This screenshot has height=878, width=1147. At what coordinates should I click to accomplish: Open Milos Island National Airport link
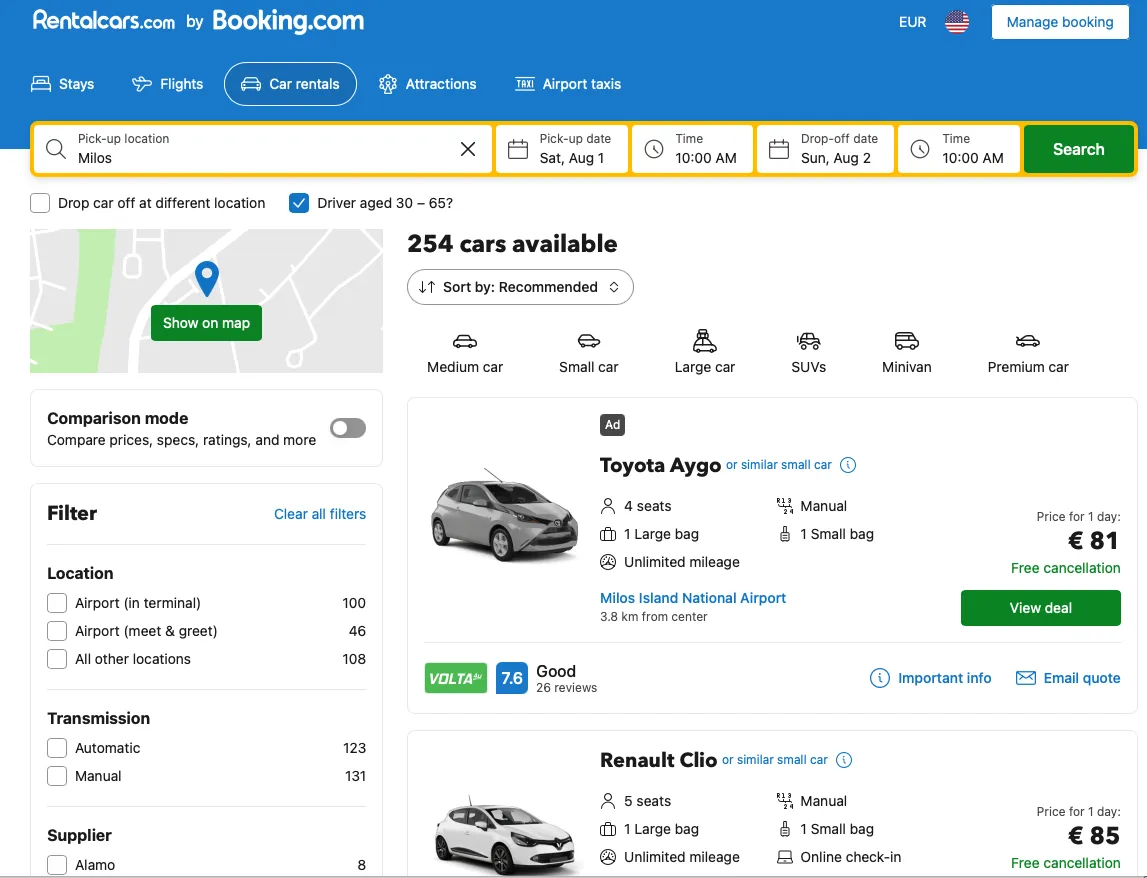click(x=693, y=598)
